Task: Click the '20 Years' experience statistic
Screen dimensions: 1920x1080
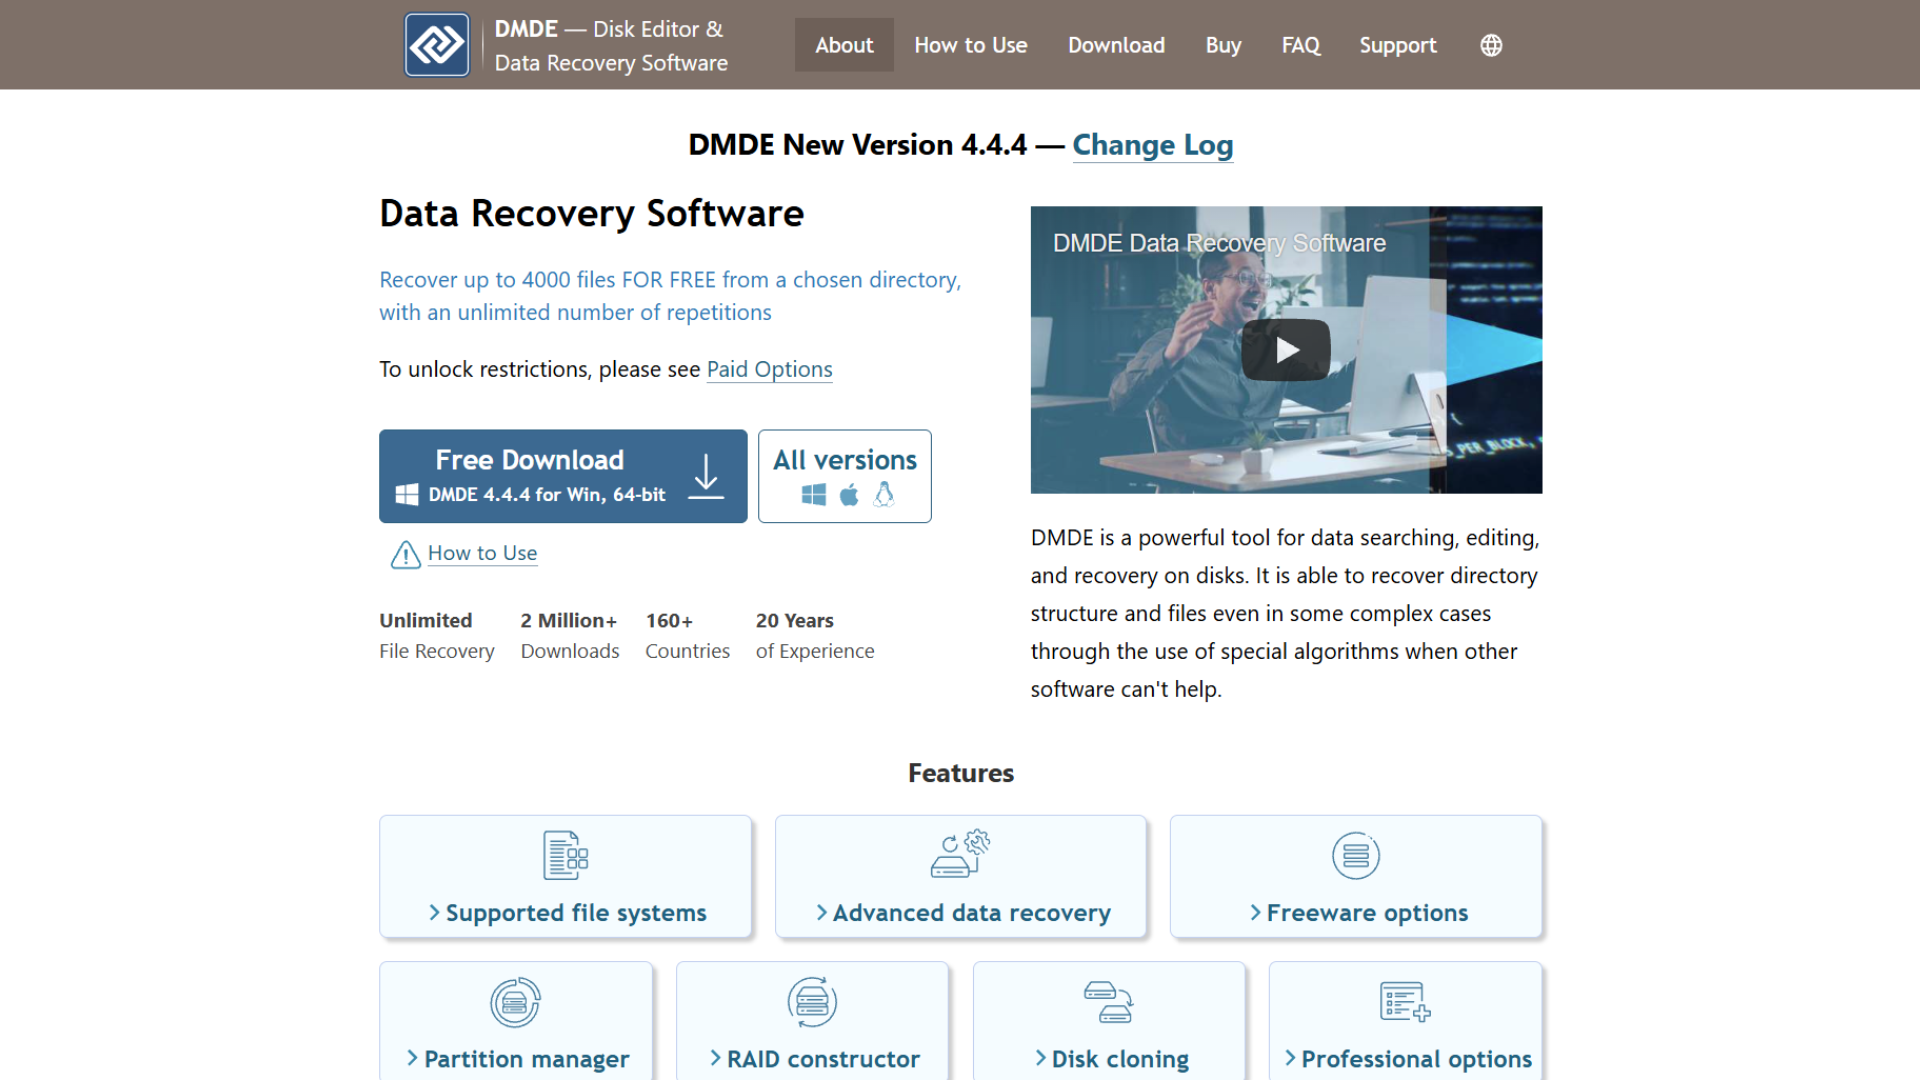Action: [795, 621]
